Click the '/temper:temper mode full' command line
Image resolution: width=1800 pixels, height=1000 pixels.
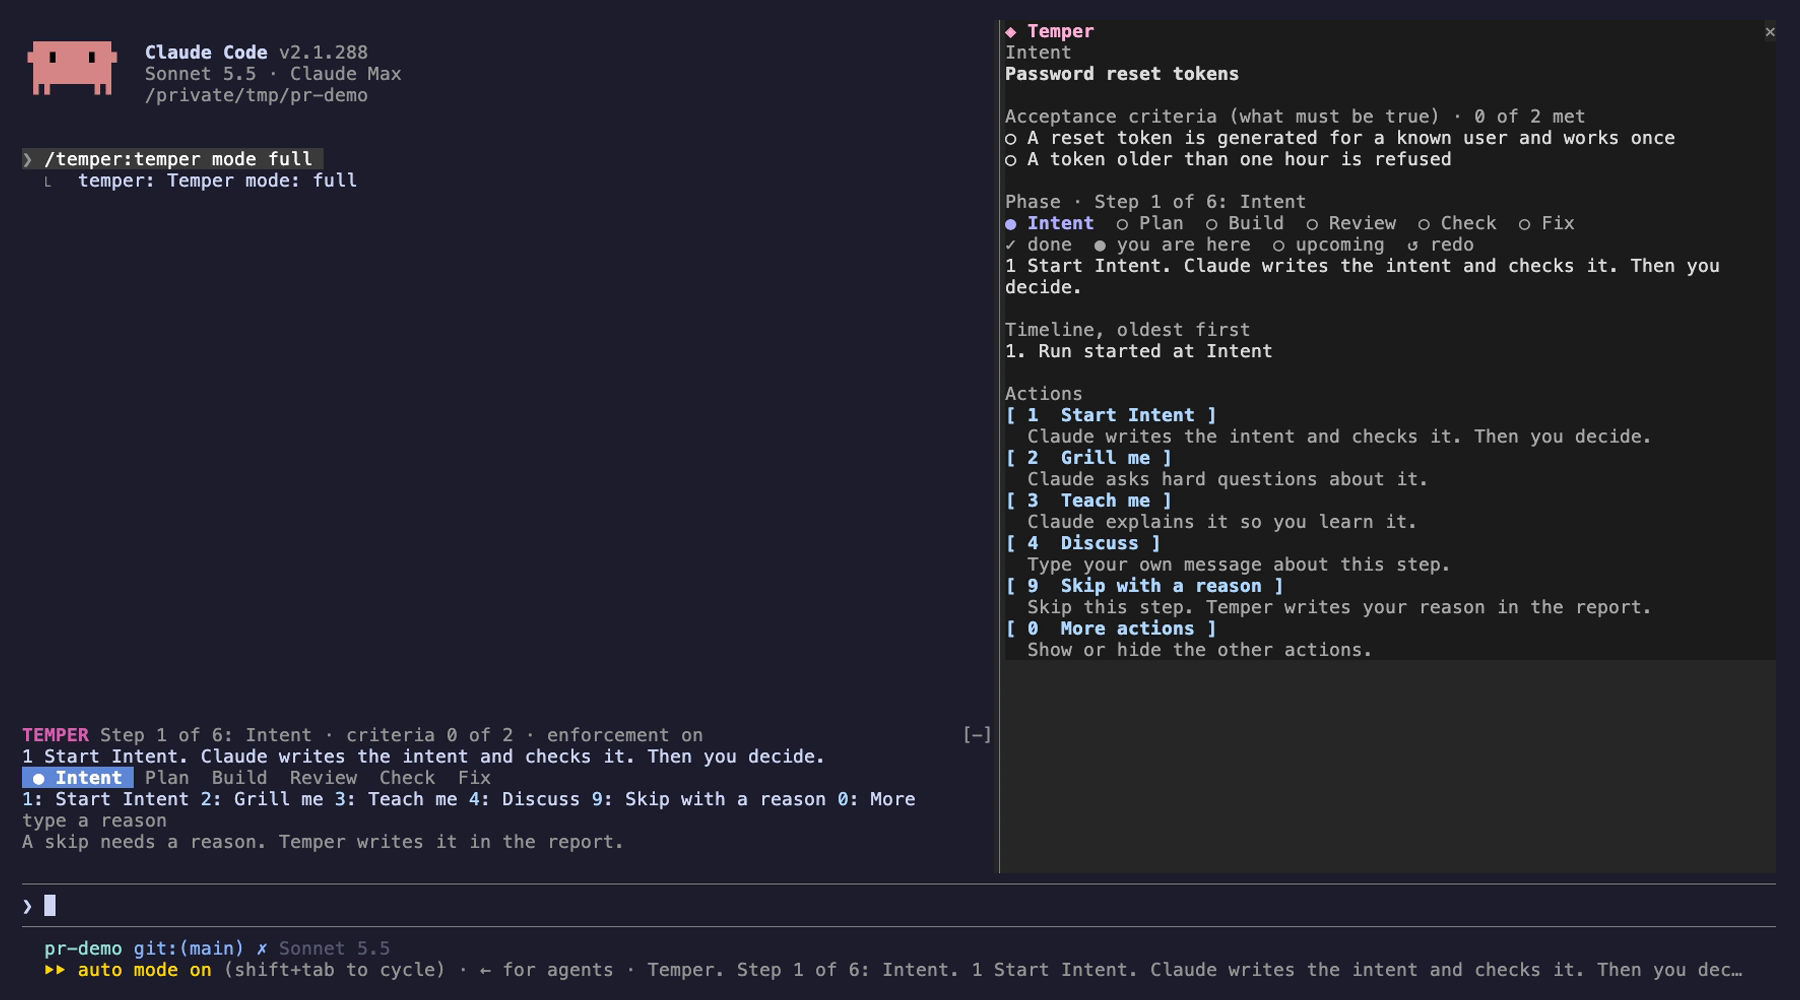click(x=172, y=159)
